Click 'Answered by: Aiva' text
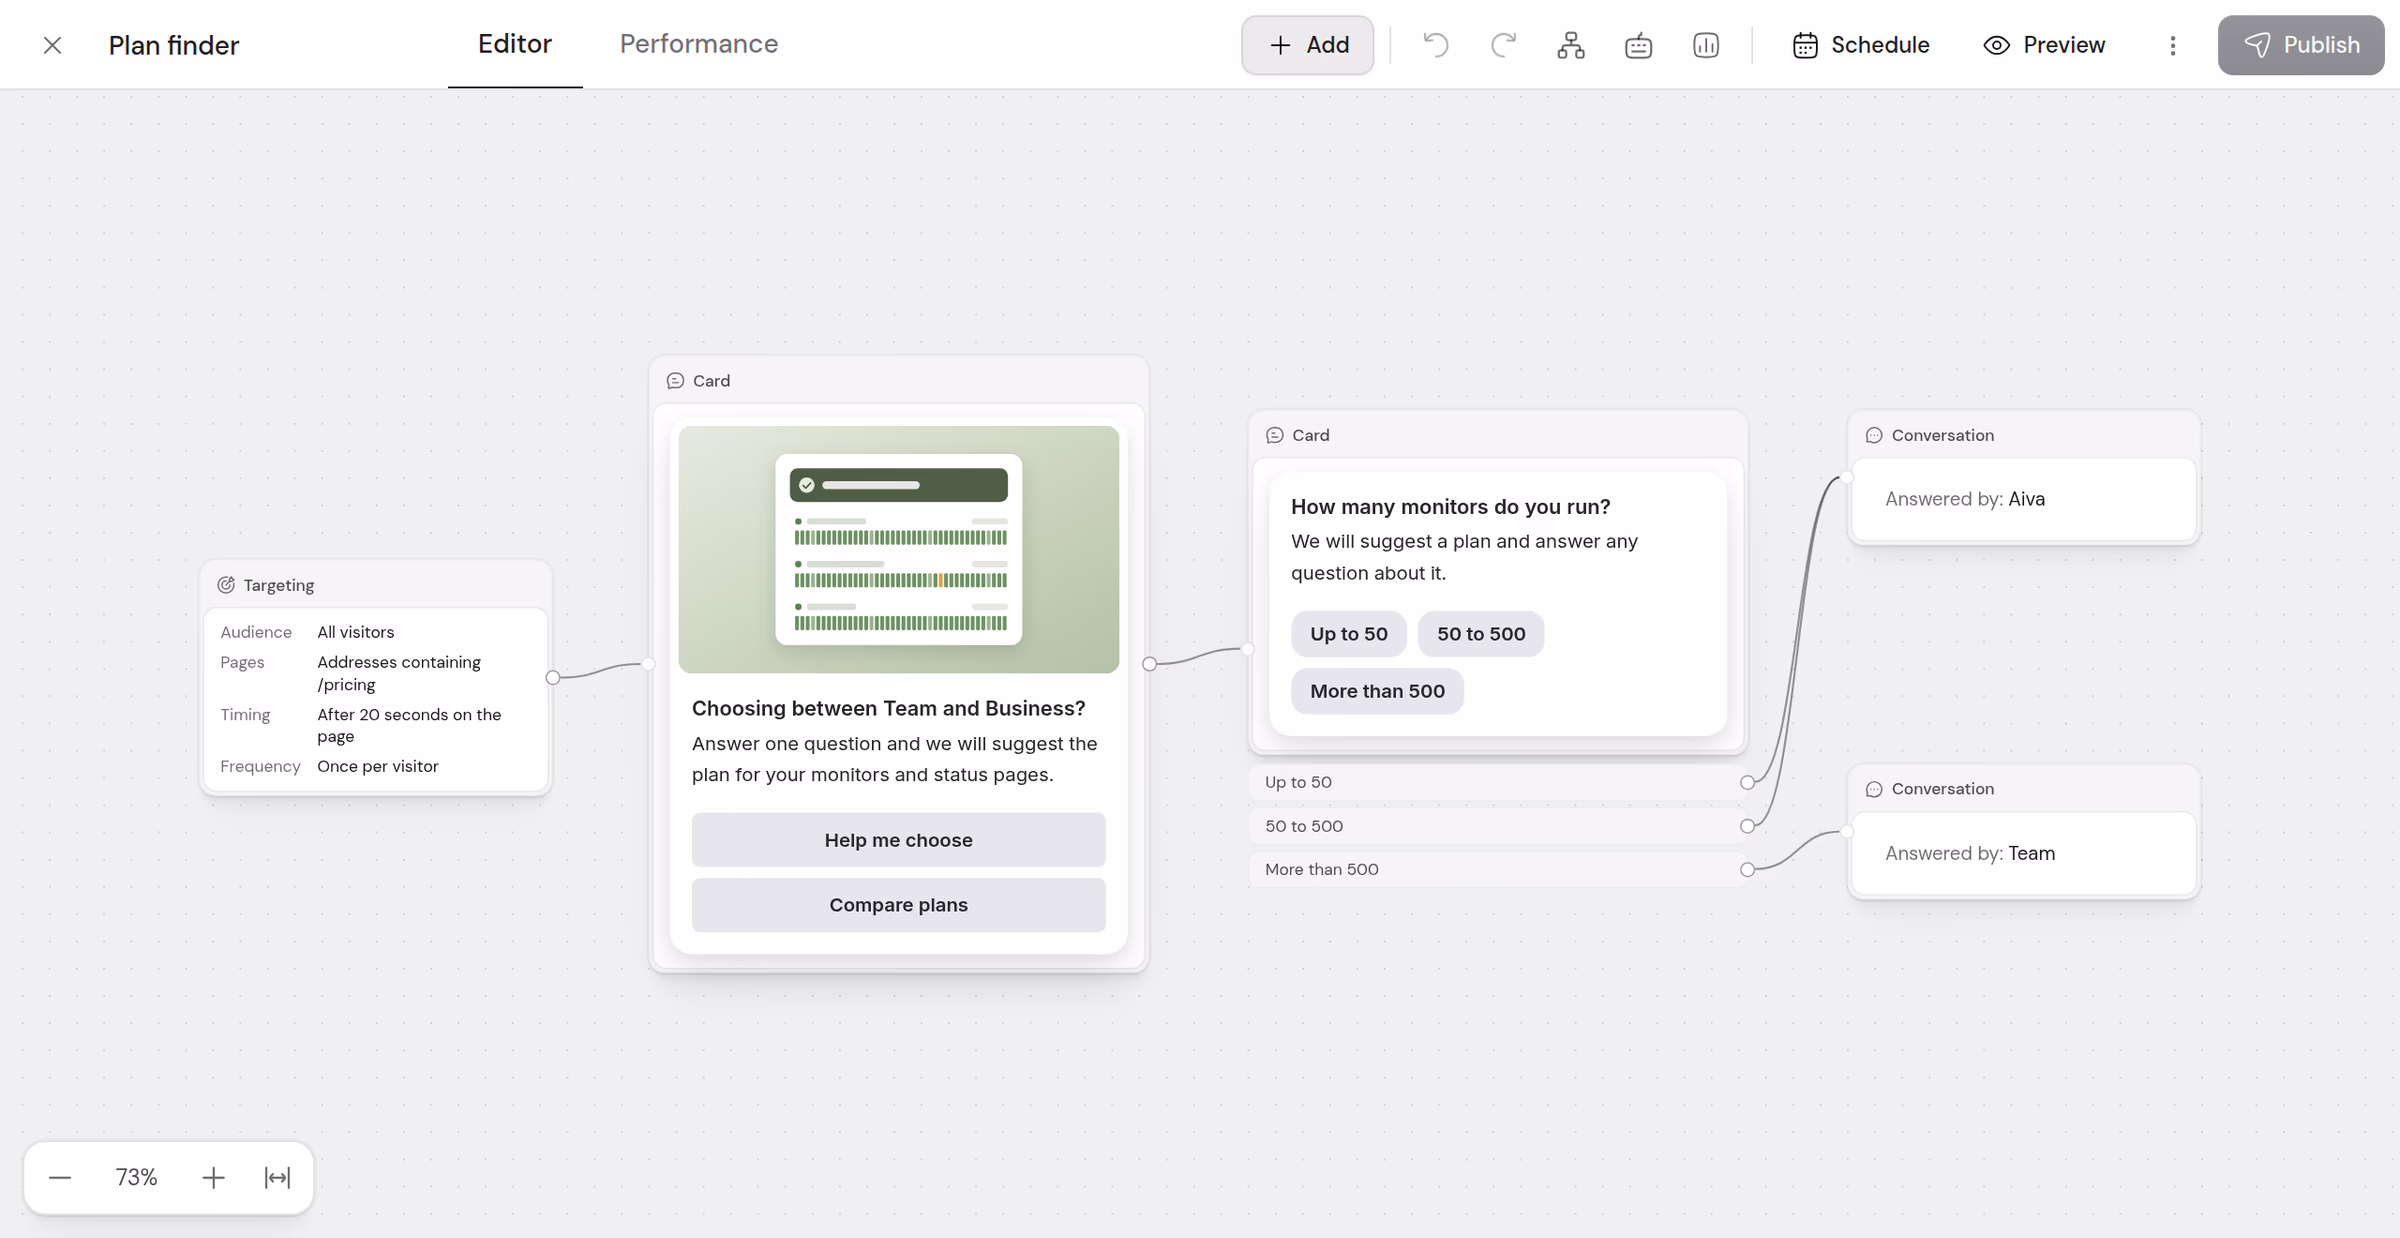The width and height of the screenshot is (2400, 1238). tap(1965, 499)
